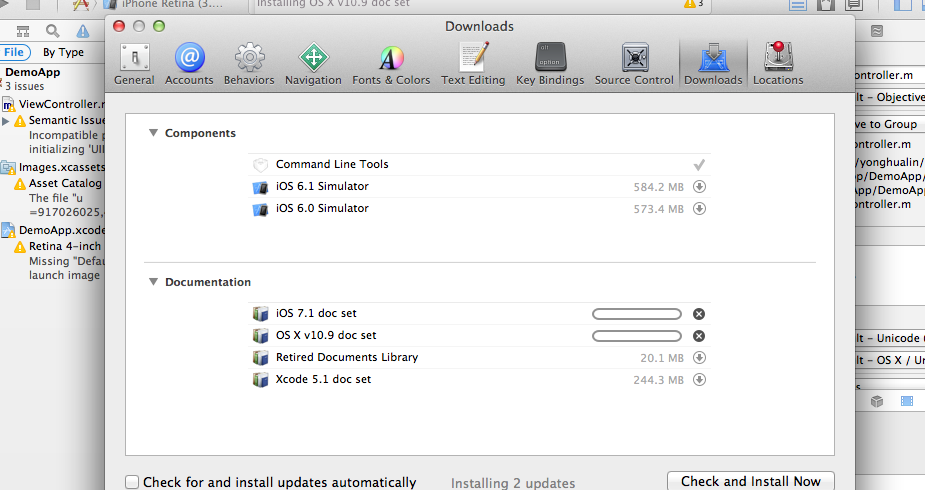
Task: Click the OS X v10.9 doc set progress bar
Action: [x=637, y=336]
